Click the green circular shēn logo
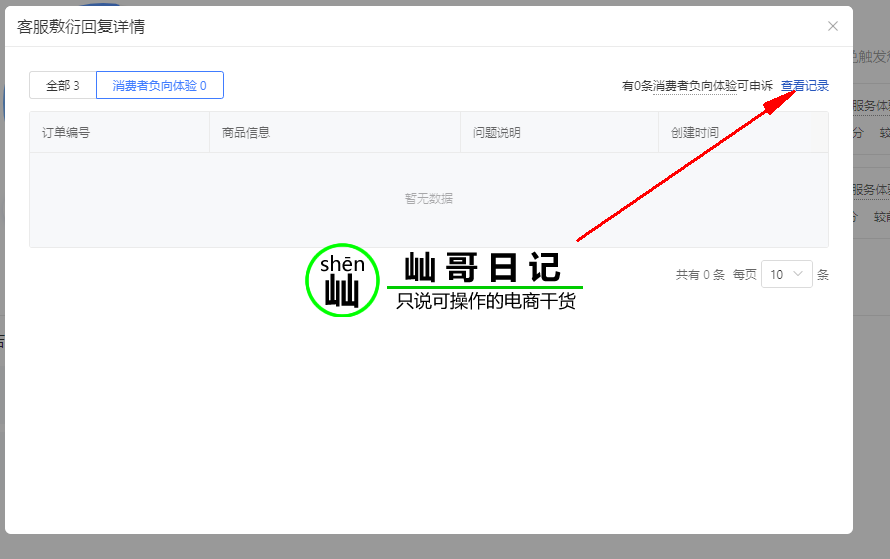Viewport: 890px width, 559px height. (x=342, y=280)
